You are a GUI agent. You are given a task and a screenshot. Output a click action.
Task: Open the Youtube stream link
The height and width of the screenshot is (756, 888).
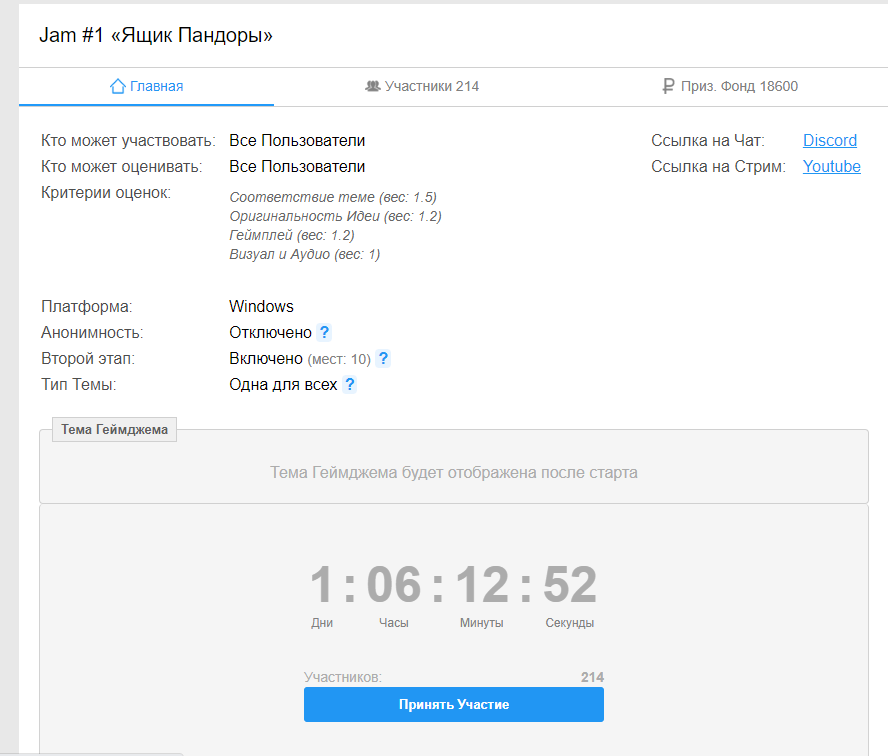click(831, 166)
